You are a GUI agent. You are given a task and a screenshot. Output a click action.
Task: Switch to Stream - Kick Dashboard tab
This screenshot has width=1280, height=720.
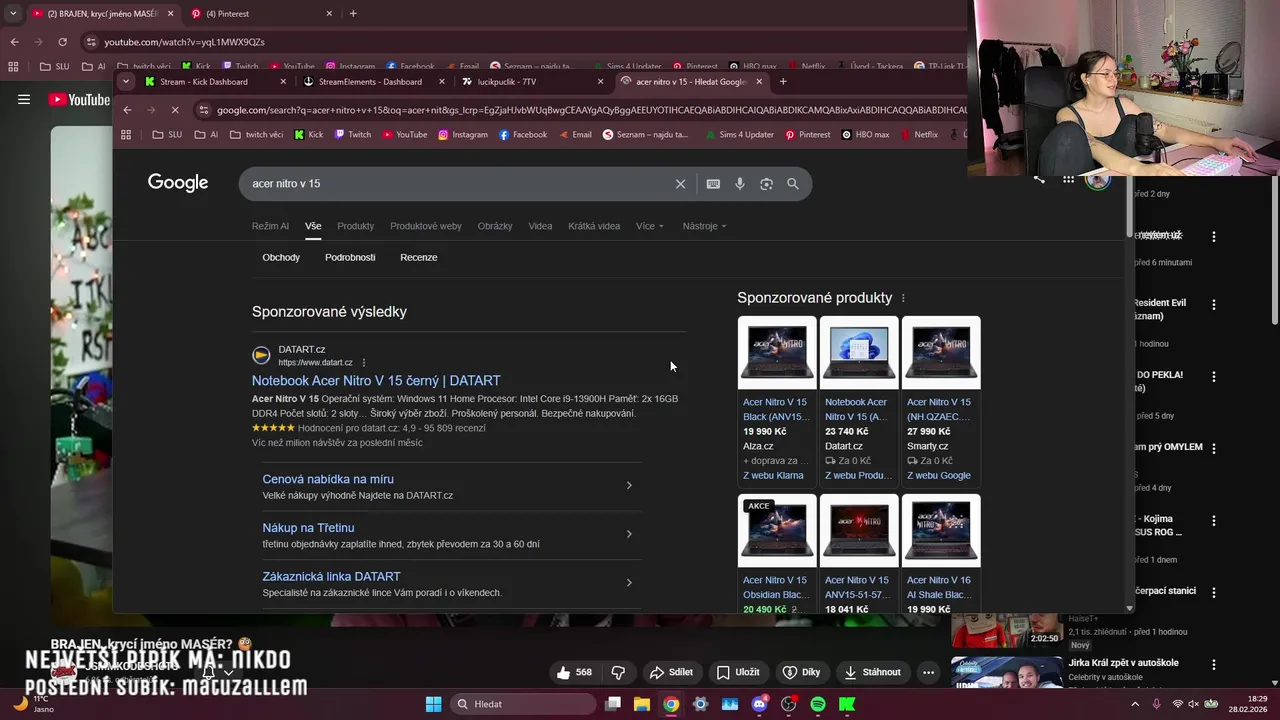pyautogui.click(x=213, y=81)
